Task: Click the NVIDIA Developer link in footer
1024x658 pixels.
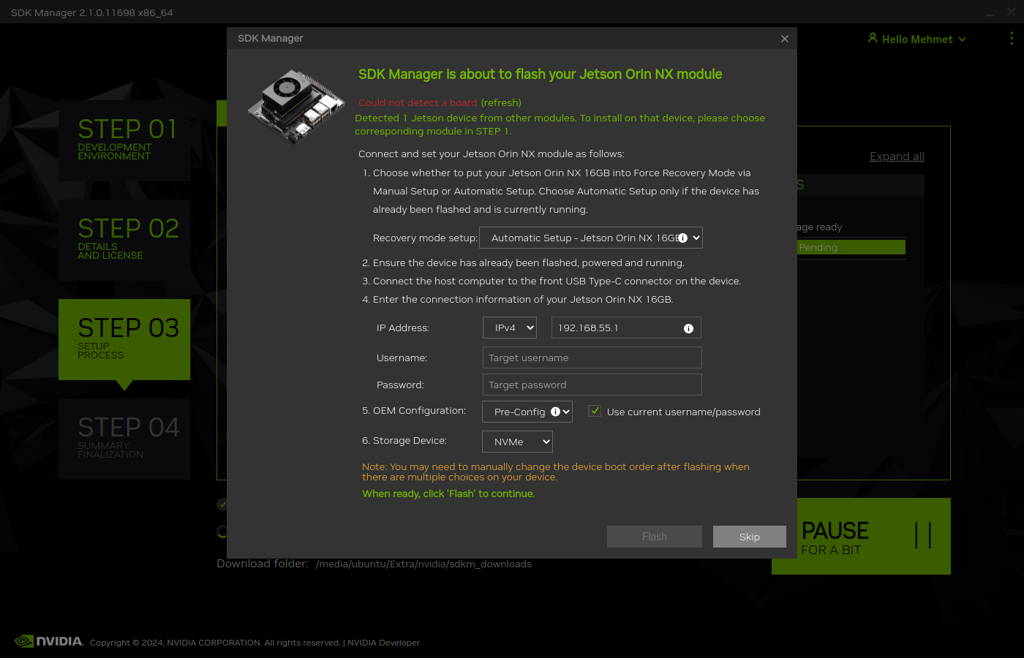Action: 383,643
